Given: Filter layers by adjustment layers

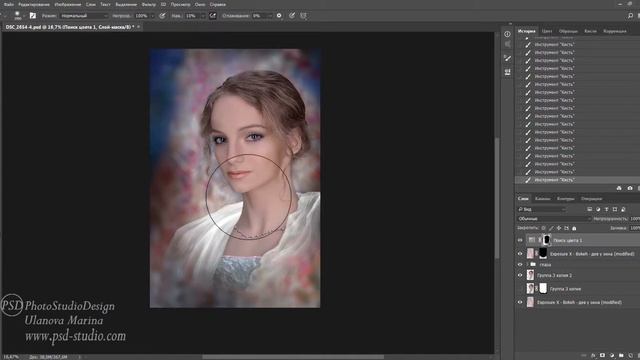Looking at the screenshot, I should [x=598, y=209].
